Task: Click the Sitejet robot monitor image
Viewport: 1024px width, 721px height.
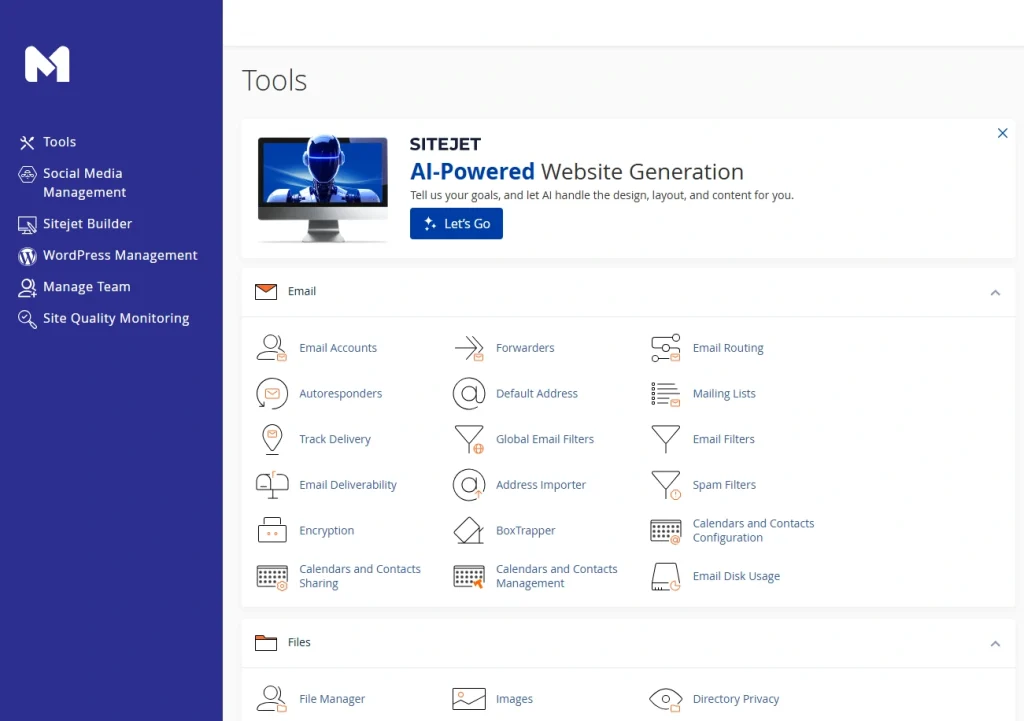Action: pos(323,189)
